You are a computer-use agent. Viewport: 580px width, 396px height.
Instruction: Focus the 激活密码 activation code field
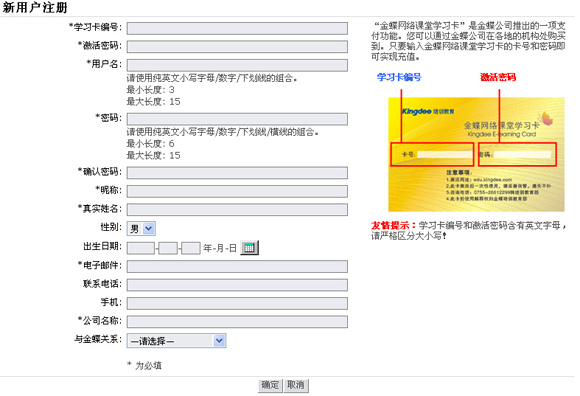click(x=237, y=47)
